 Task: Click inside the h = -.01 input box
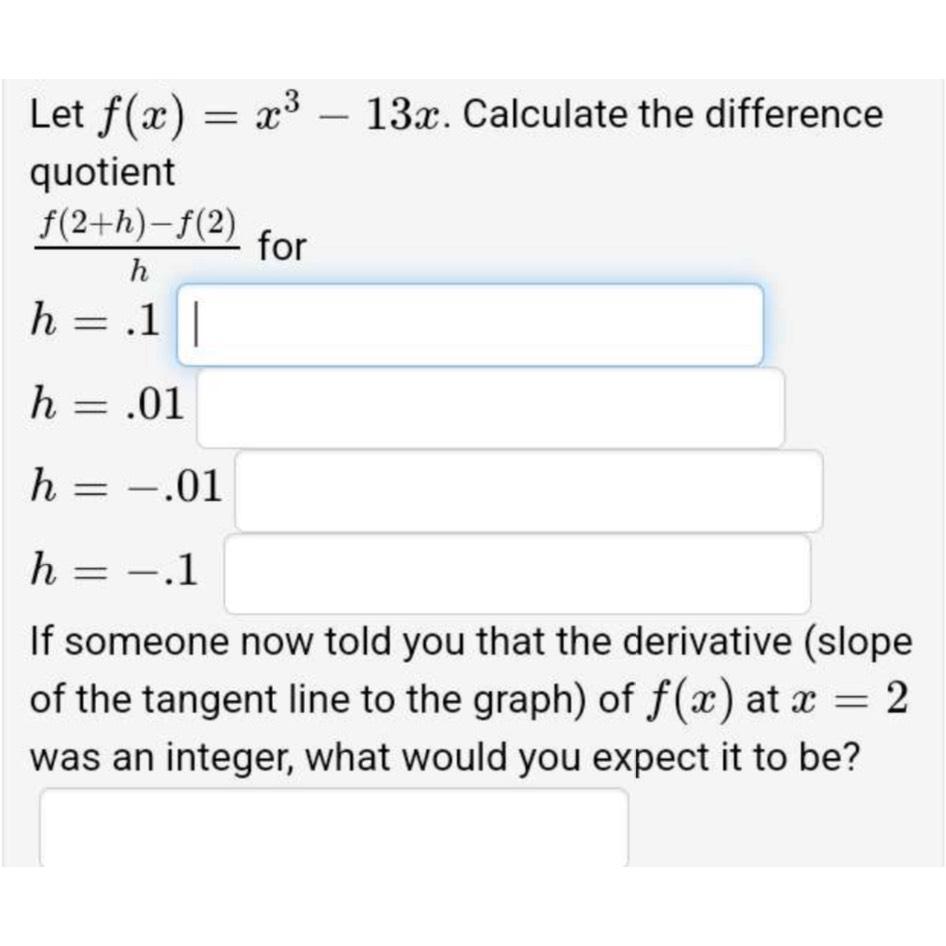click(530, 490)
